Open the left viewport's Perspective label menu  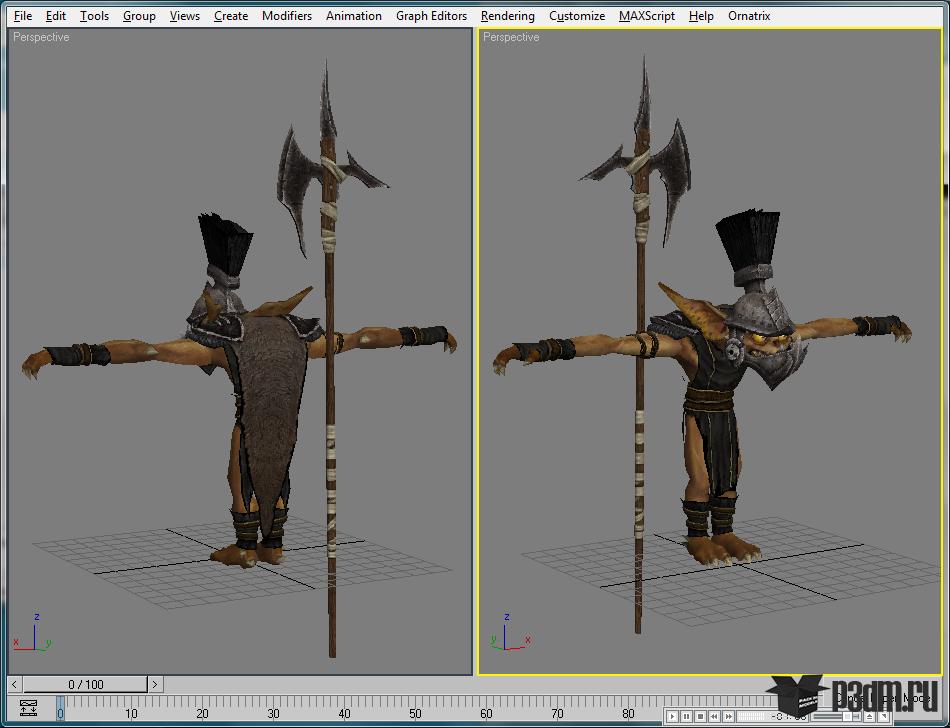tap(41, 37)
